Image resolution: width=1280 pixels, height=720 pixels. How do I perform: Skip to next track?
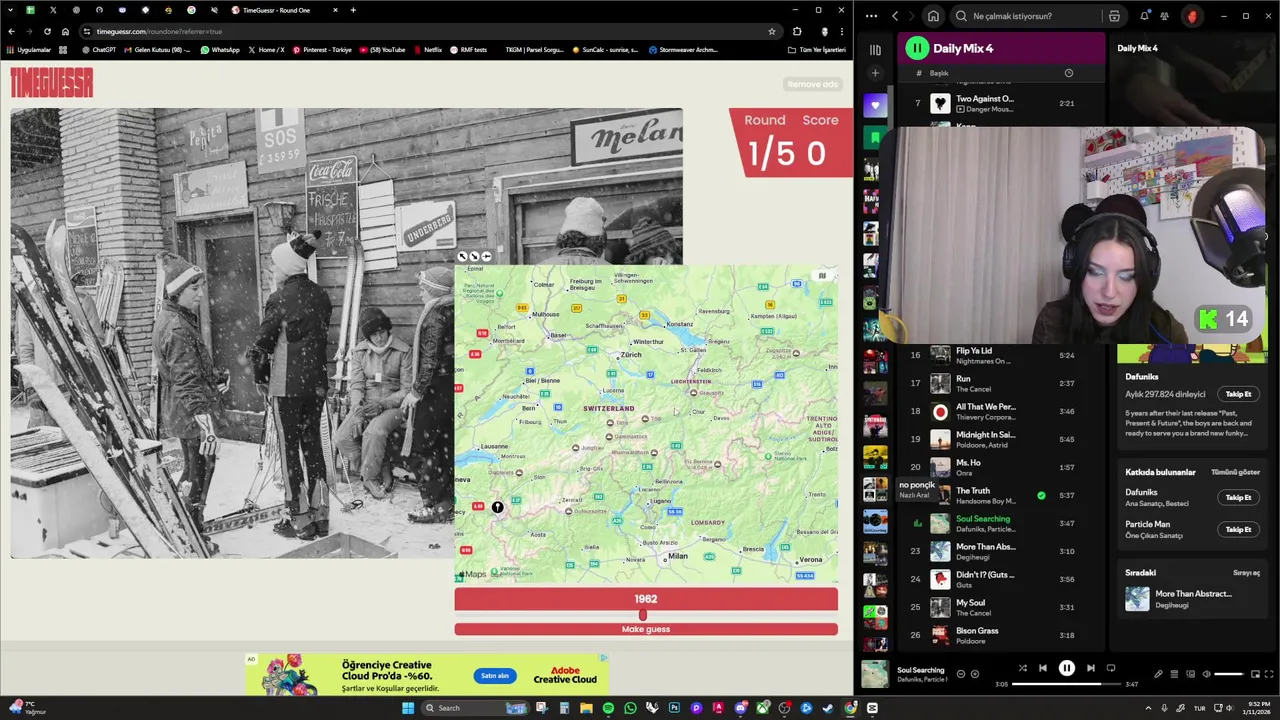pos(1090,668)
